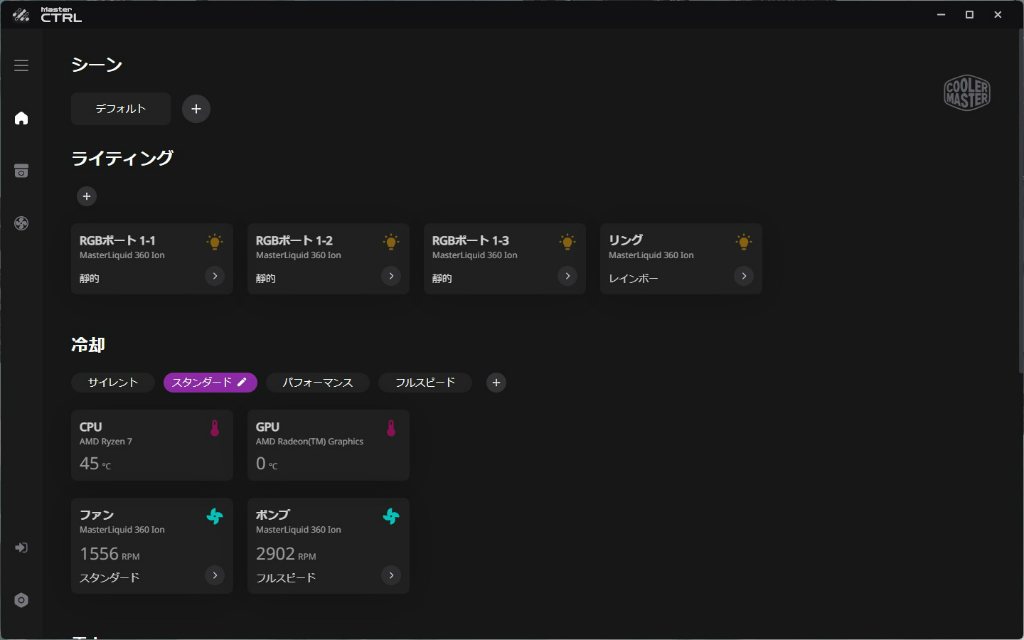Toggle the RGBポート 1-2 light bulb
Screen dimensions: 1024x640
391,242
